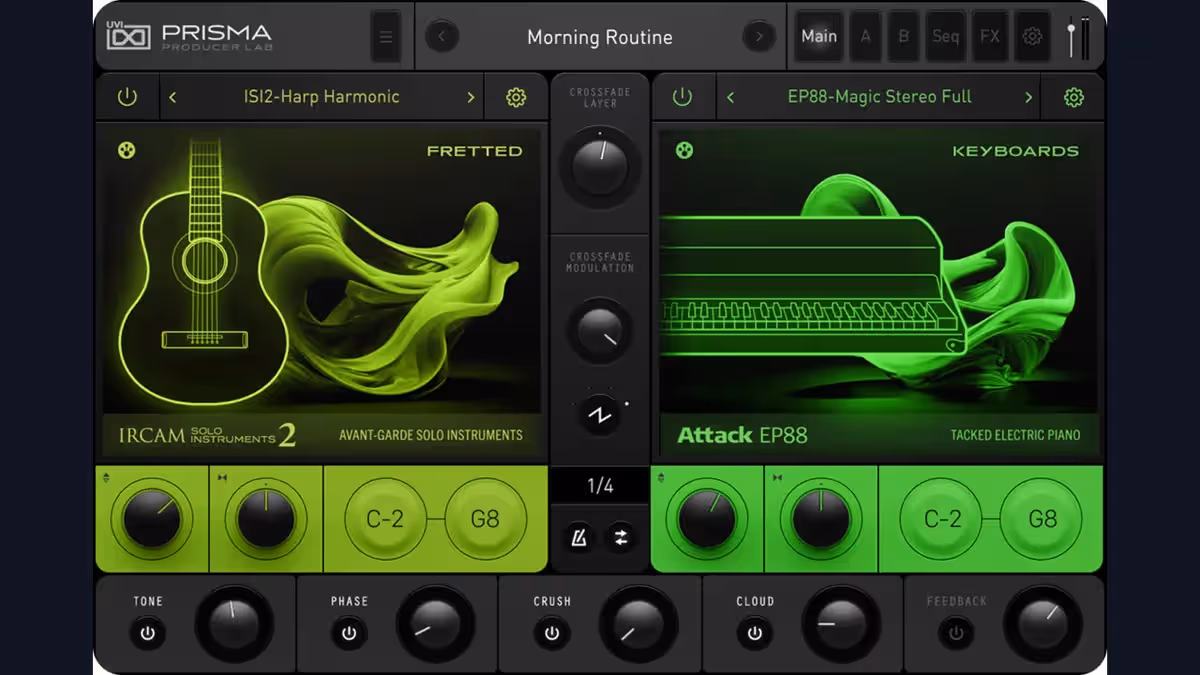Click the FRETTED category label
Viewport: 1200px width, 675px height.
[474, 151]
